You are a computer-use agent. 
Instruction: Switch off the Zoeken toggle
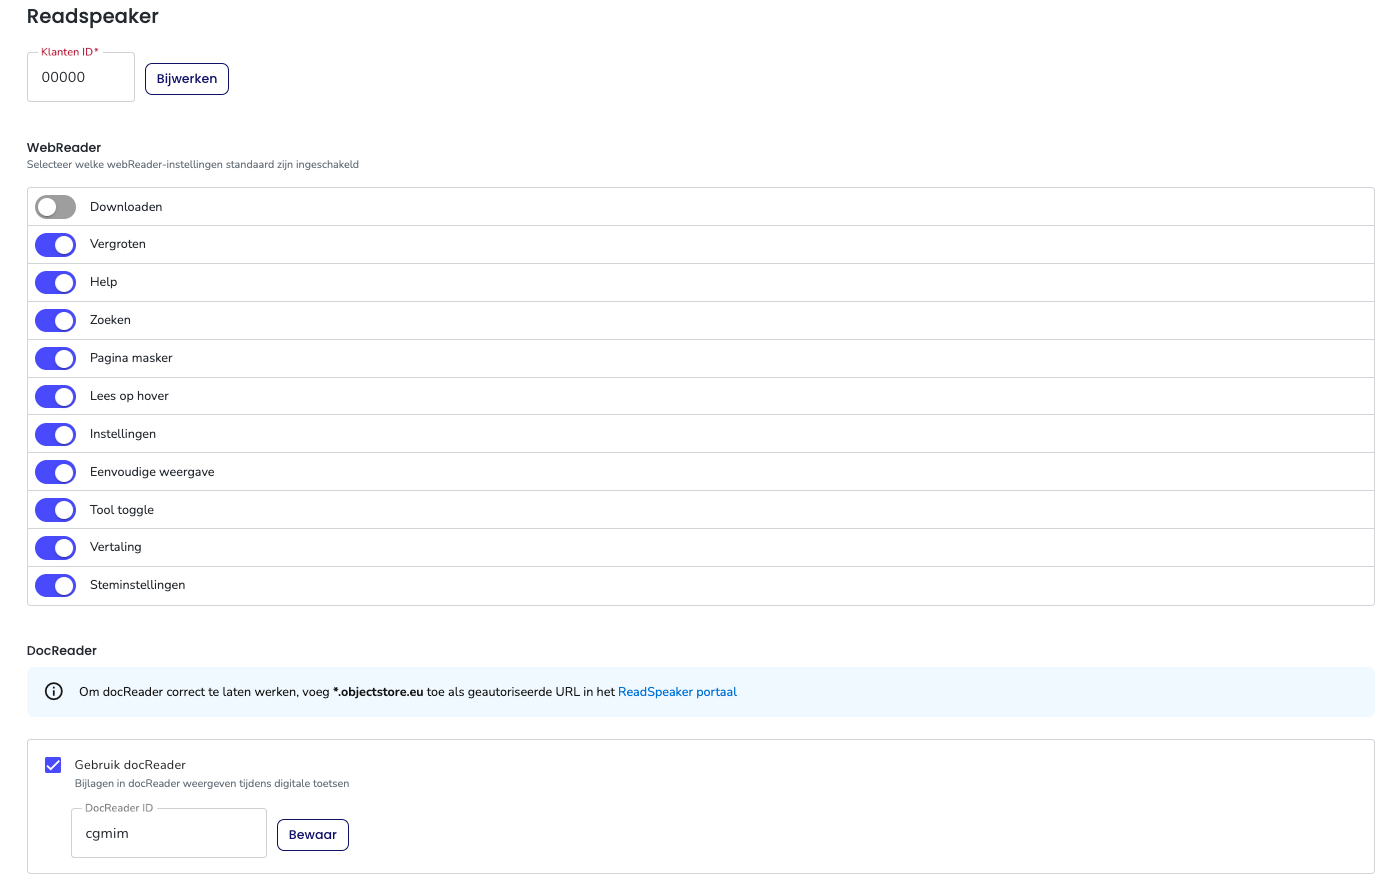(x=55, y=321)
